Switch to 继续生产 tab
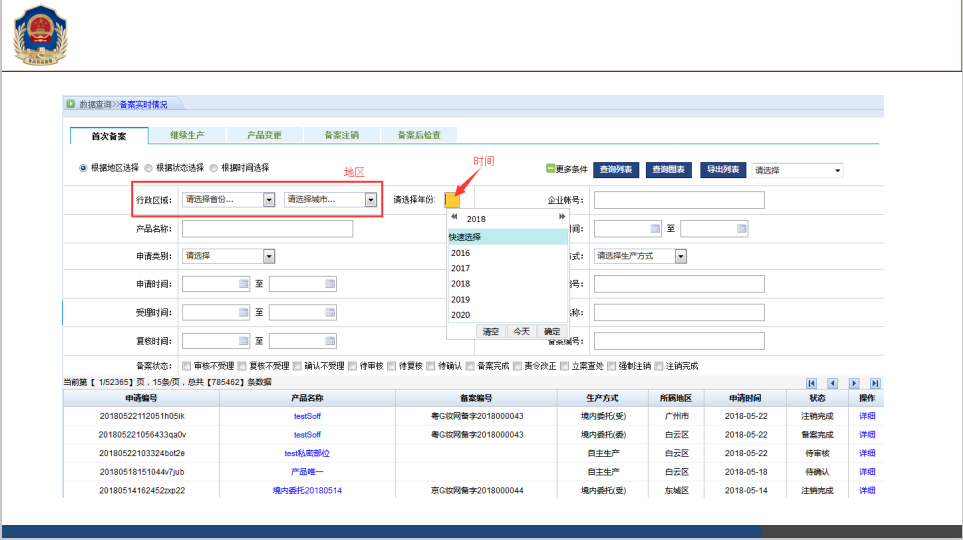 coord(187,135)
